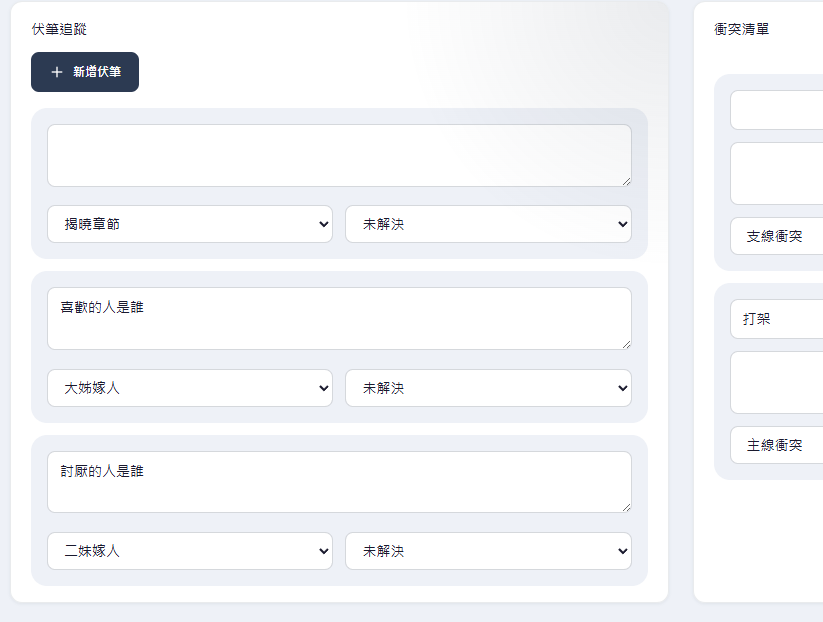Screen dimensions: 823x622
Task: Open the 大姊嫁人 chapter dropdown
Action: click(190, 388)
